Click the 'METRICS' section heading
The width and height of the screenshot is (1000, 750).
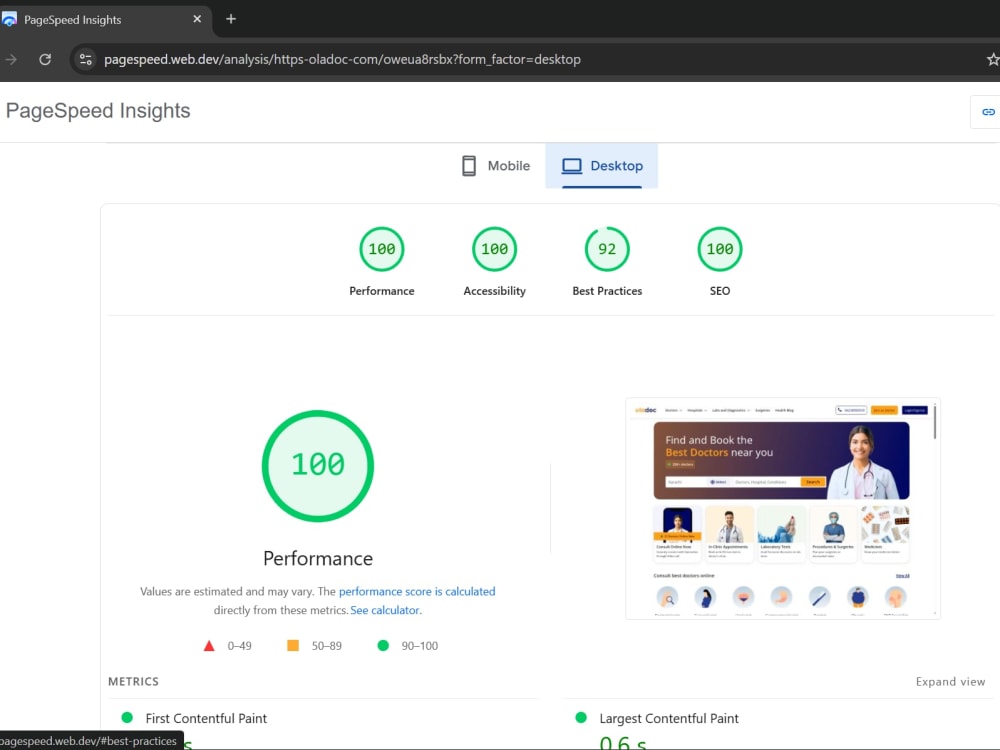coord(133,681)
